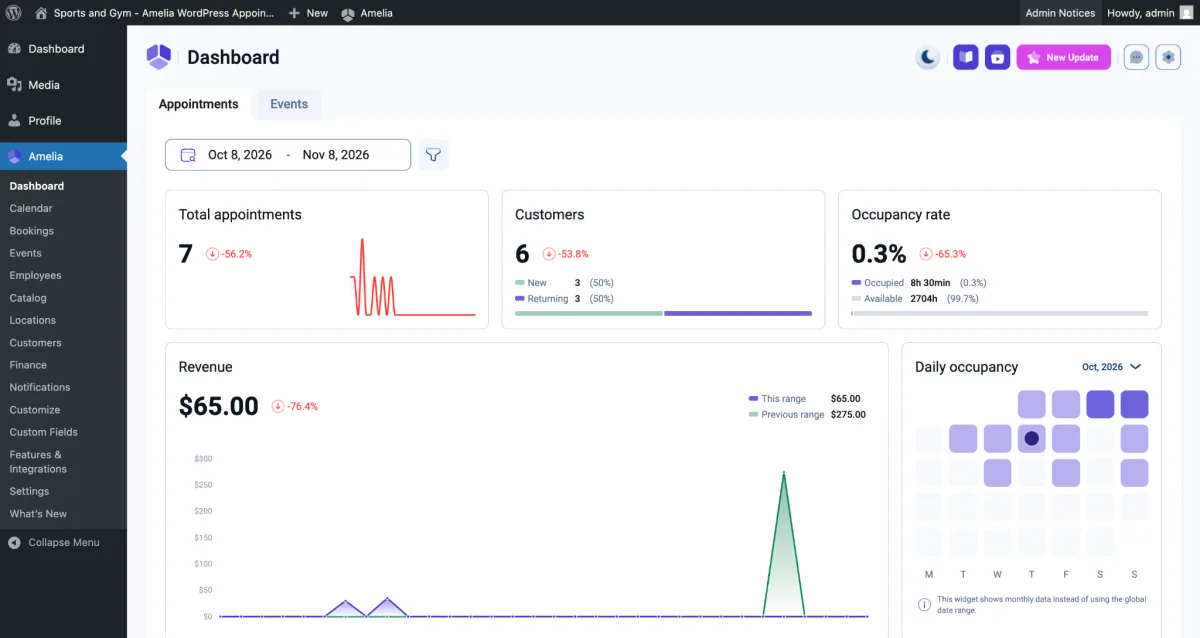Open Settings submenu item
Viewport: 1200px width, 638px height.
tap(29, 491)
